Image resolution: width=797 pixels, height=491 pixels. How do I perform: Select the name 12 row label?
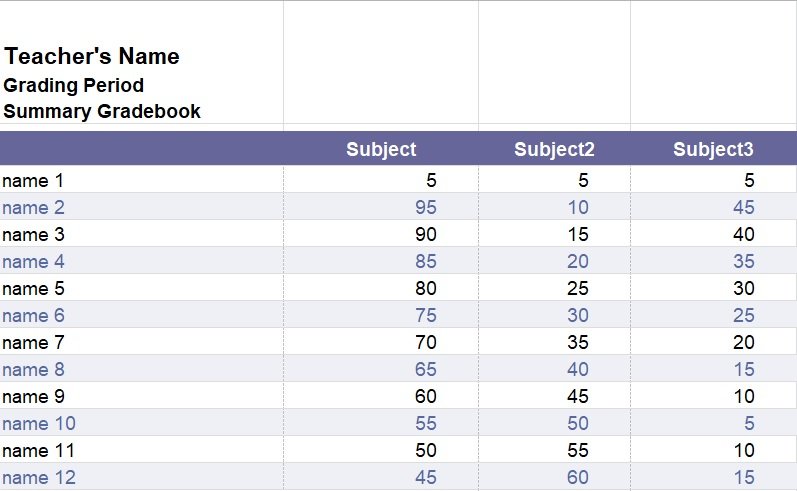[39, 477]
